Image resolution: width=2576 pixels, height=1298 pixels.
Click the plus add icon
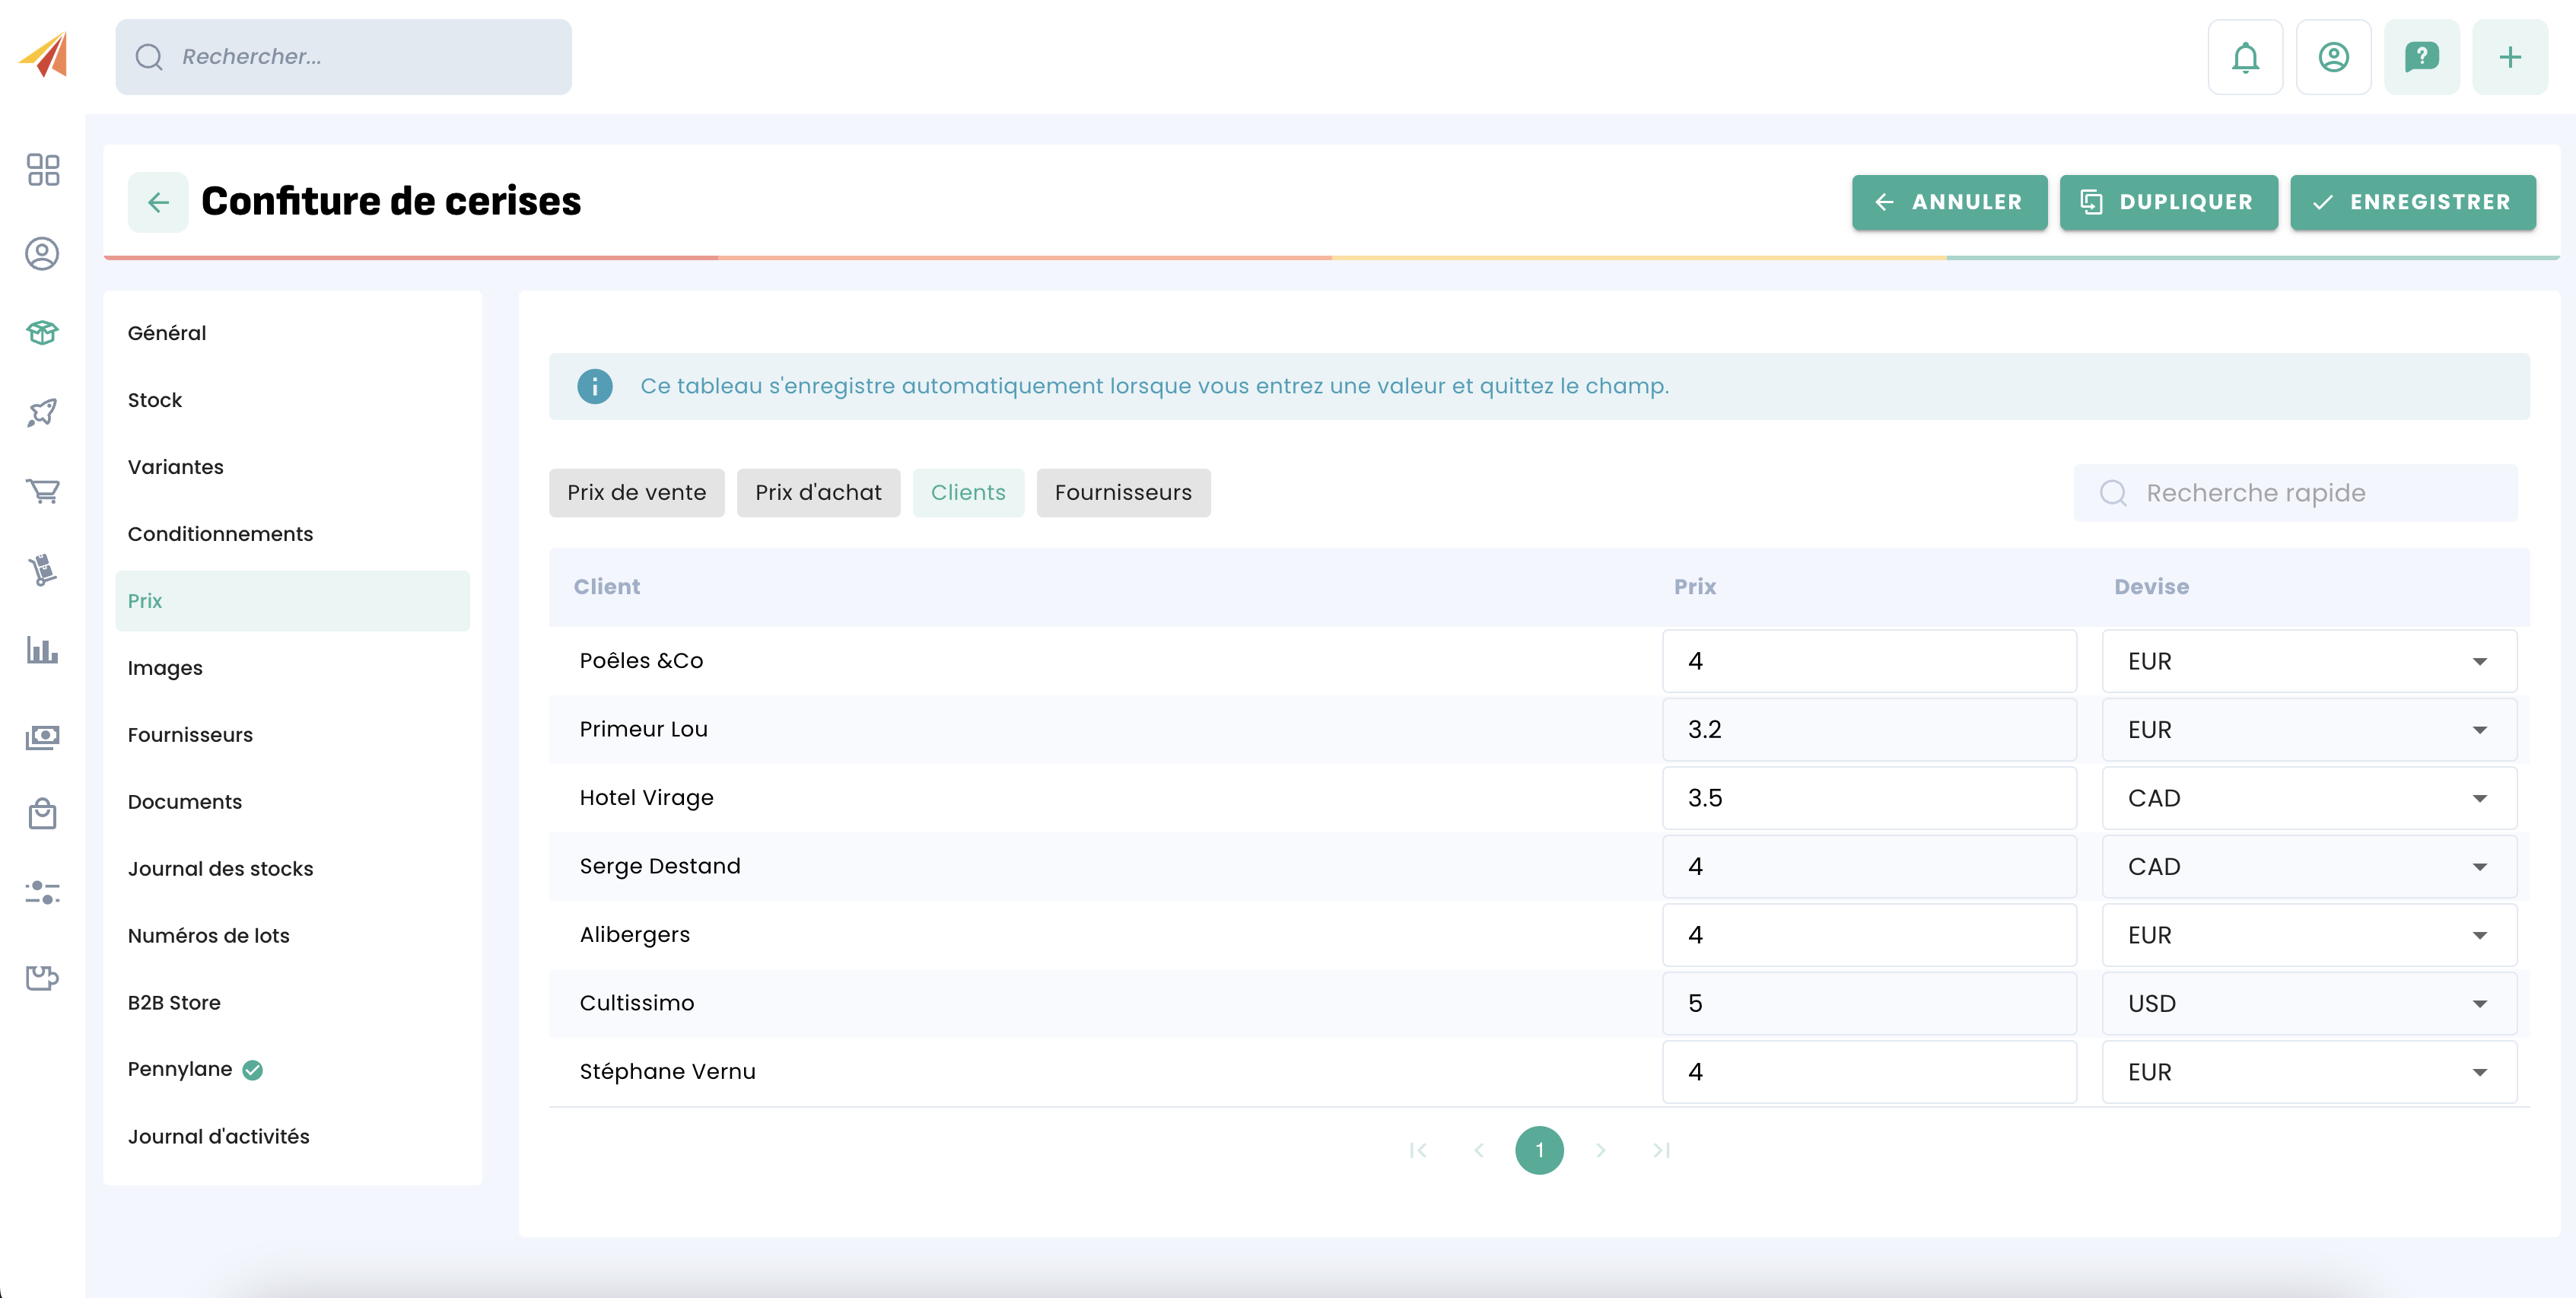click(2509, 57)
